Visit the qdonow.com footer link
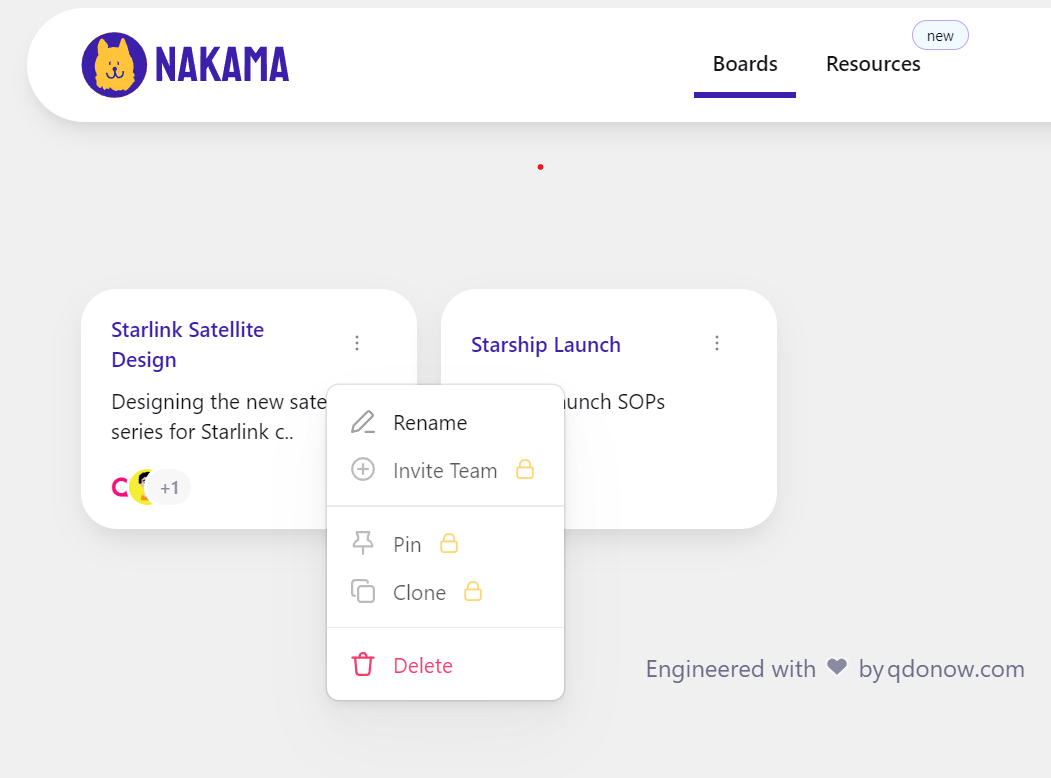 tap(955, 669)
